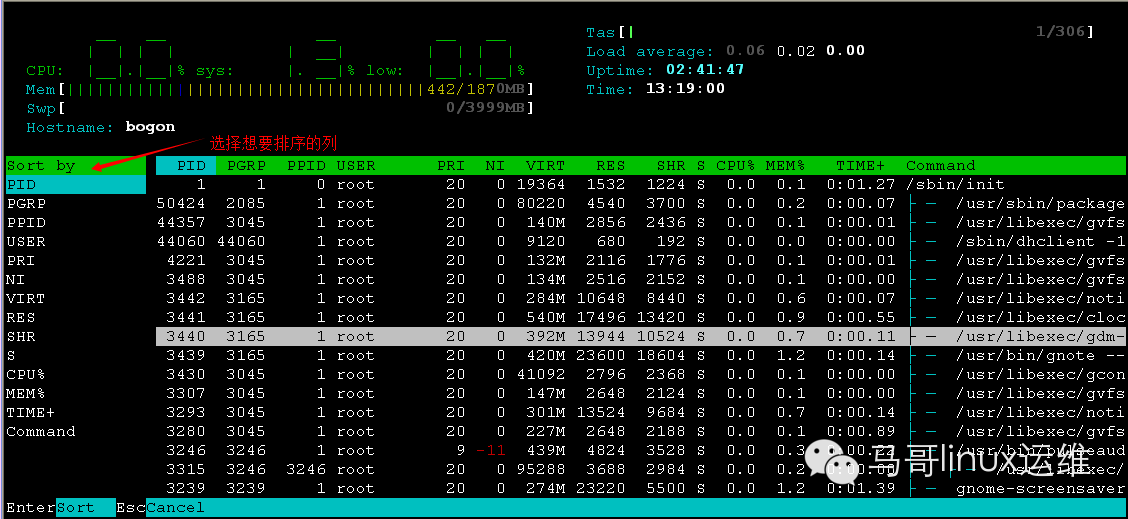Select process row with PID 50424

pos(641,204)
